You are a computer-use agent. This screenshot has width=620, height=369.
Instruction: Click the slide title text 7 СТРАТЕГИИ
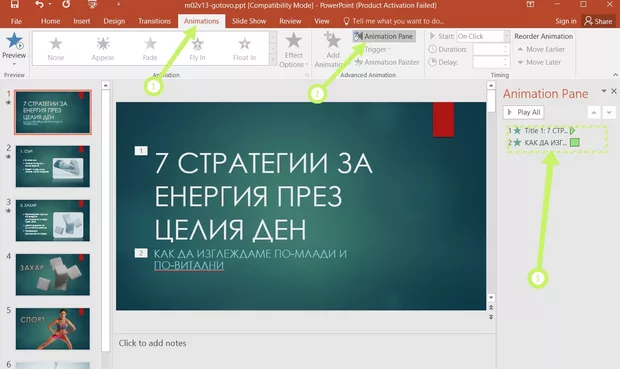click(x=263, y=196)
